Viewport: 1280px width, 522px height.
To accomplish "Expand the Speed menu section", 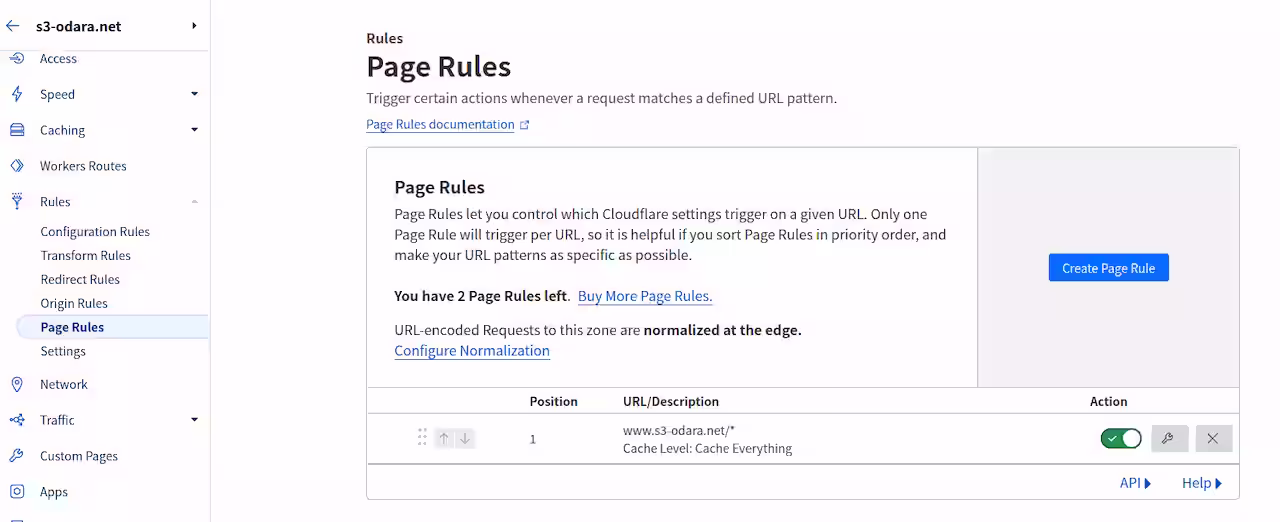I will pos(194,94).
